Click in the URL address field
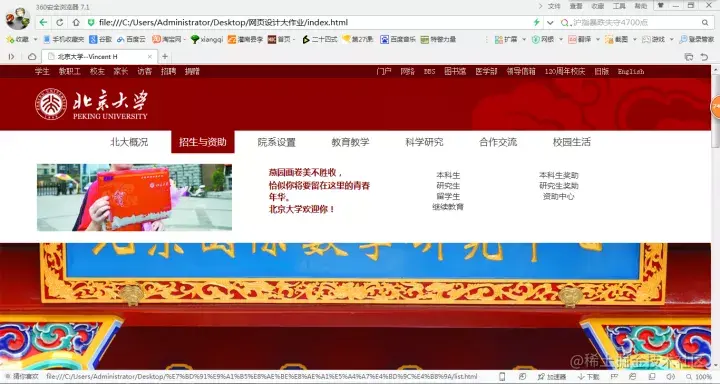This screenshot has width=720, height=384. click(312, 22)
